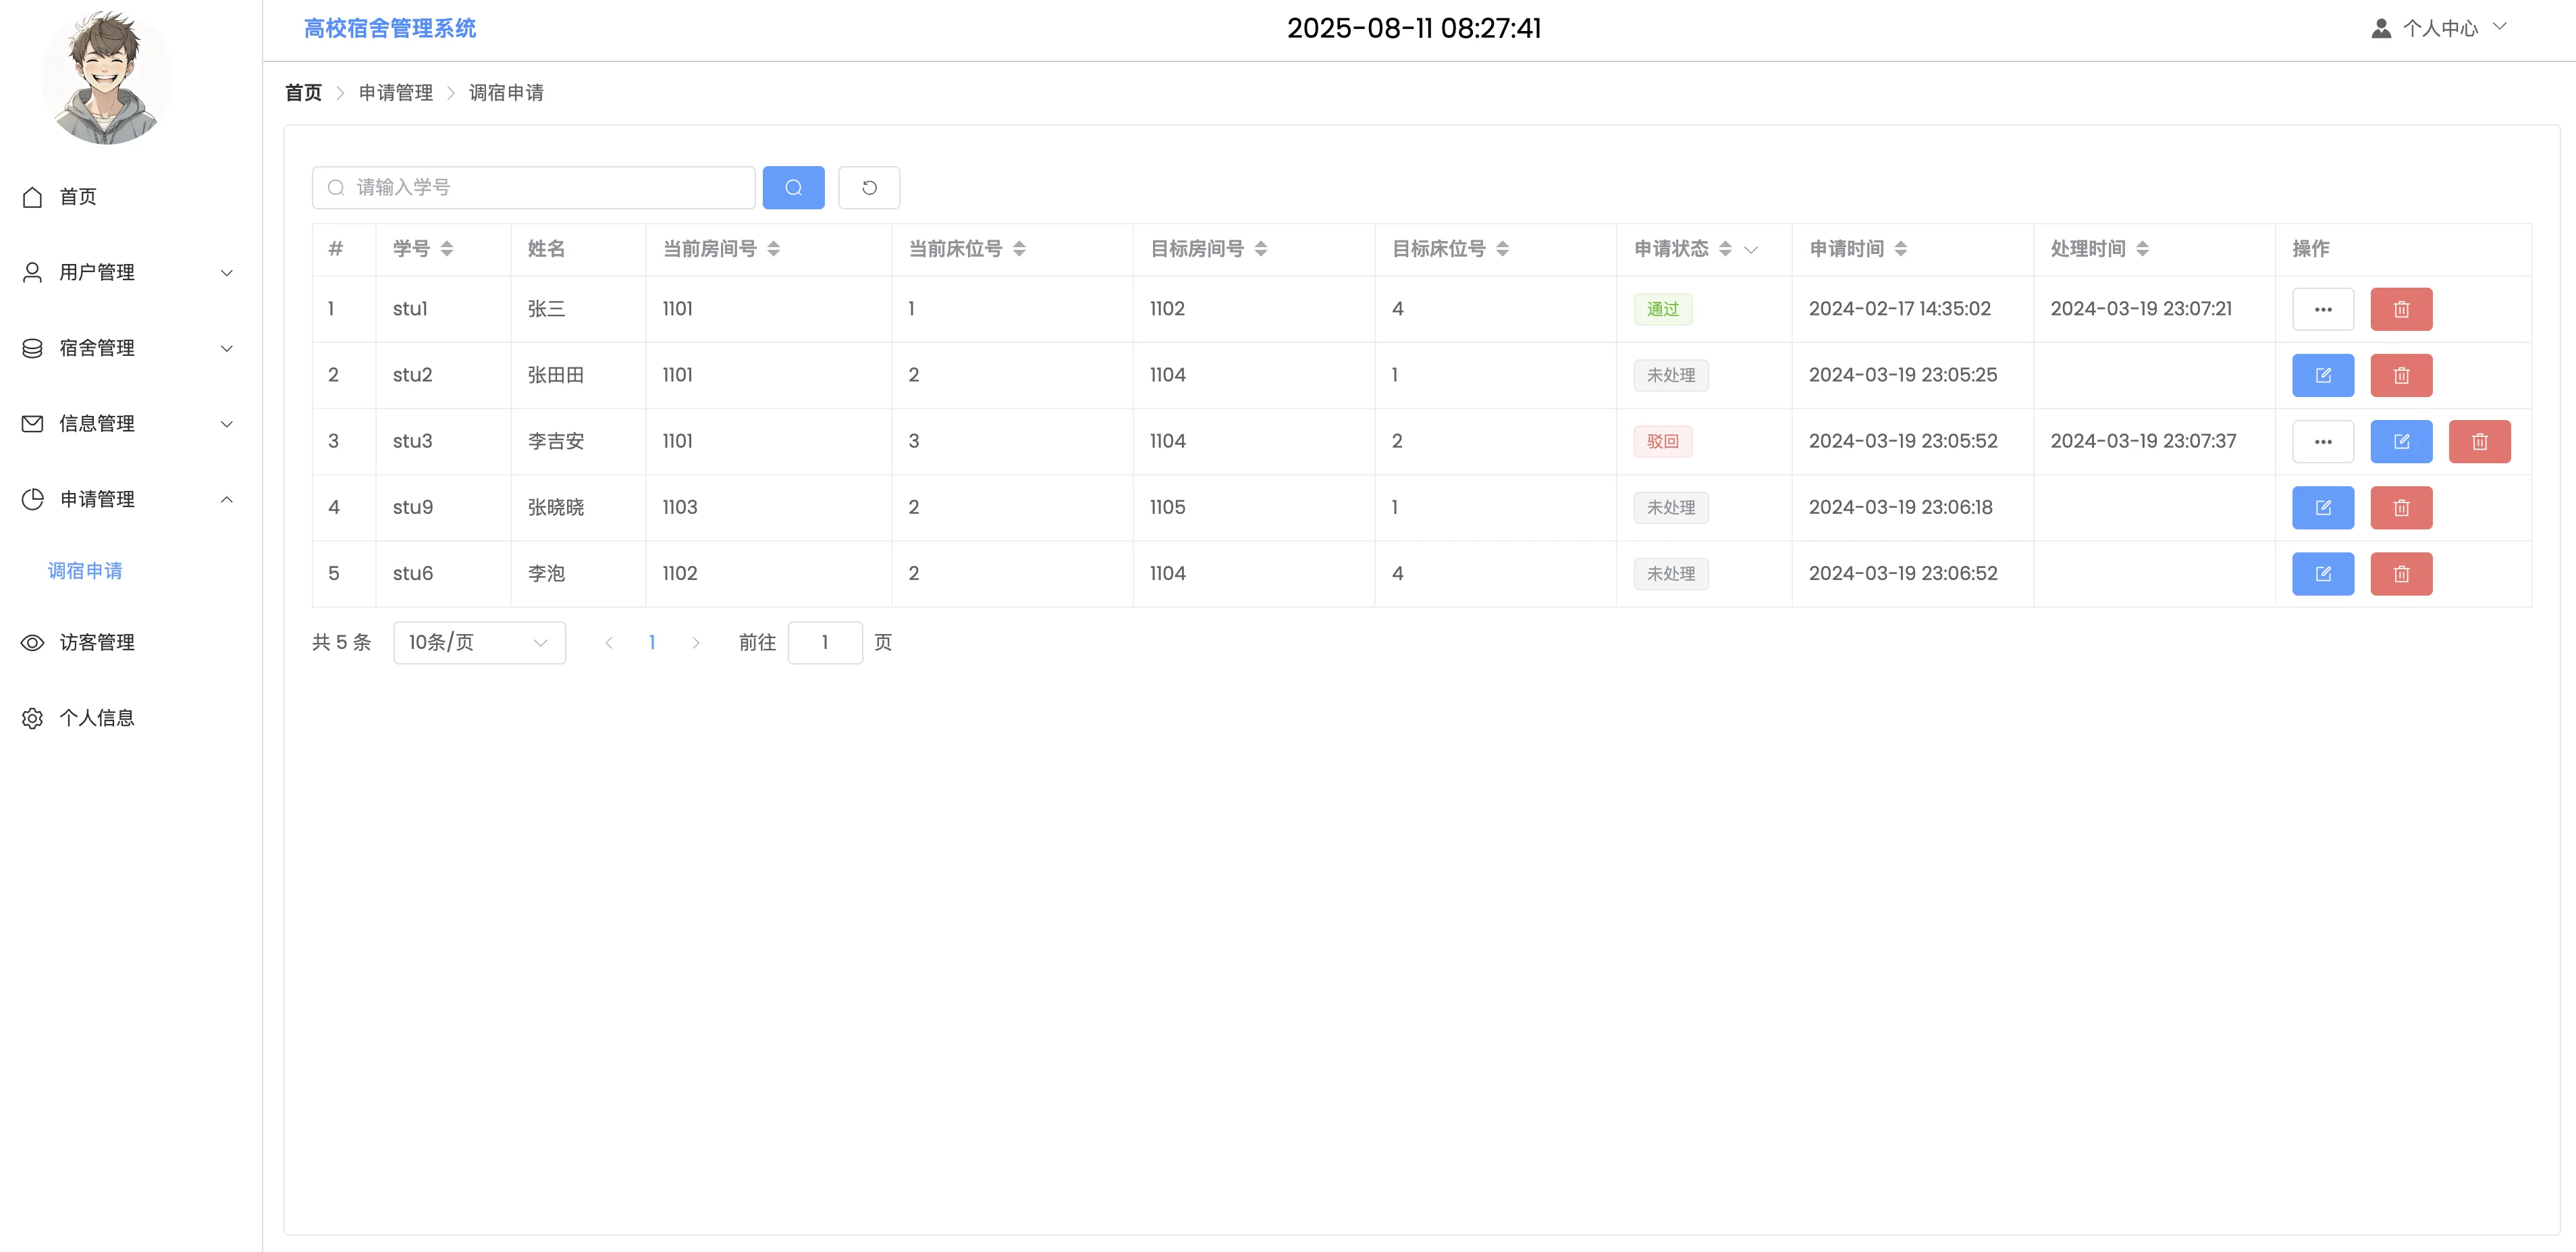
Task: Expand the 个人中心 user menu
Action: 2440,28
